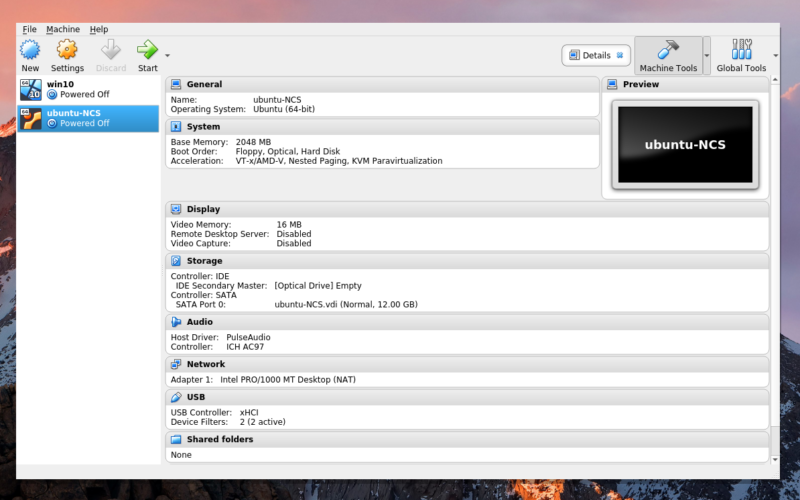Click the Acceleration VT-x/AMD-V value
The height and width of the screenshot is (500, 800).
click(339, 161)
